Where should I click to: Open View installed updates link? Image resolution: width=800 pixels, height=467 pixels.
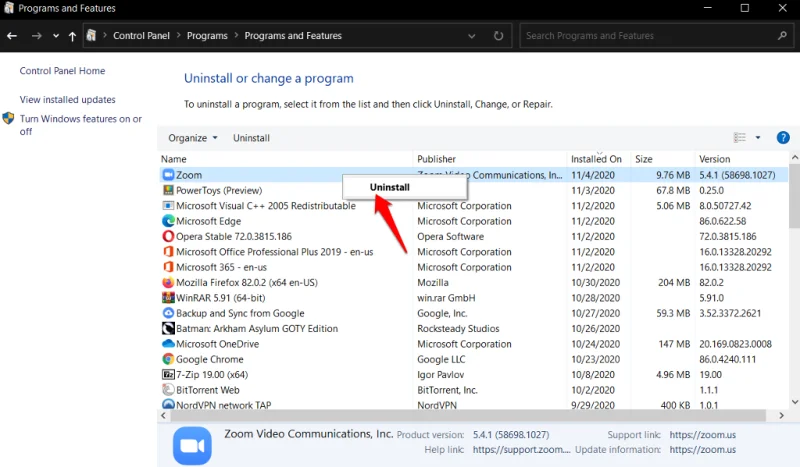coord(67,100)
